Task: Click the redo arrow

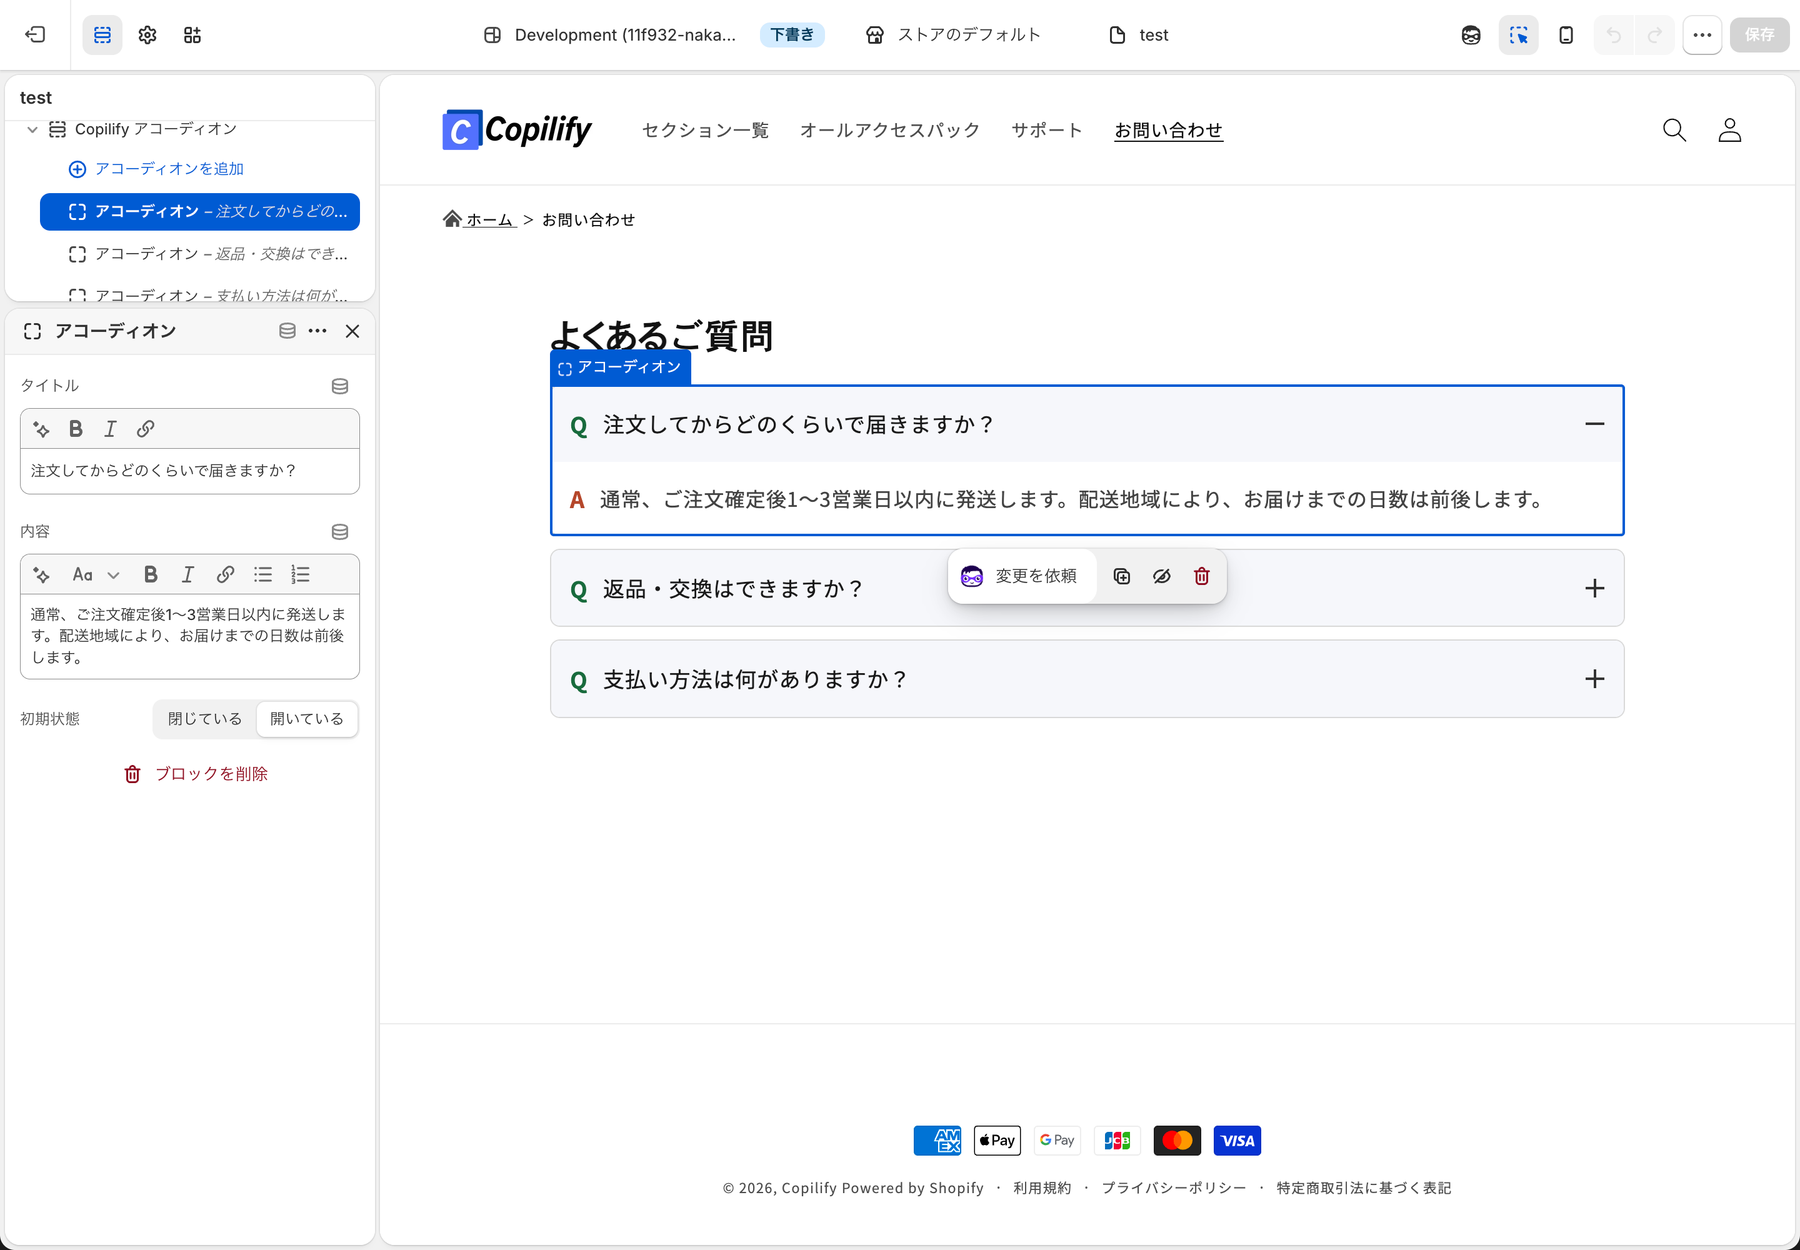Action: (x=1655, y=35)
